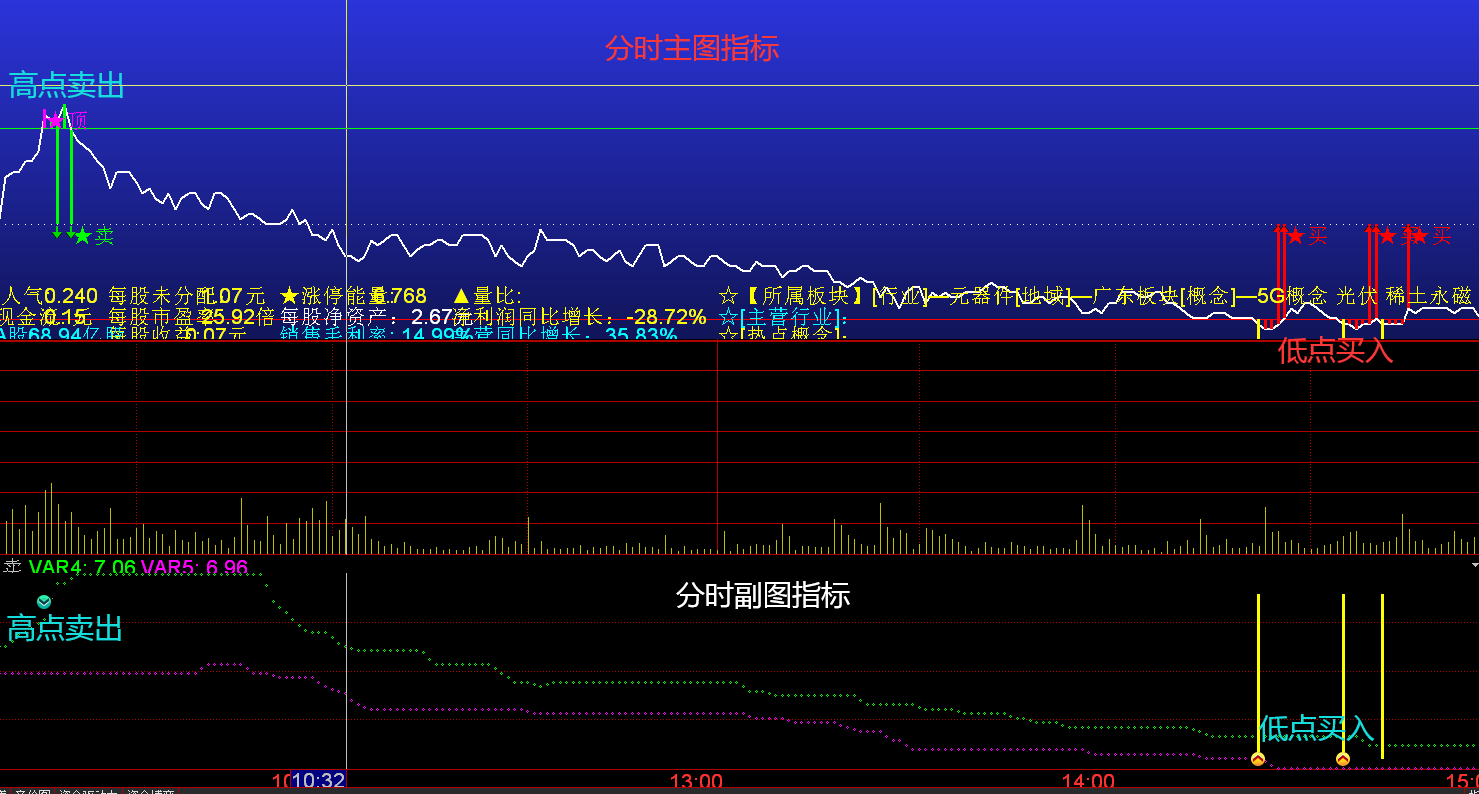
Task: Click the 人气0.240 value
Action: [x=50, y=296]
